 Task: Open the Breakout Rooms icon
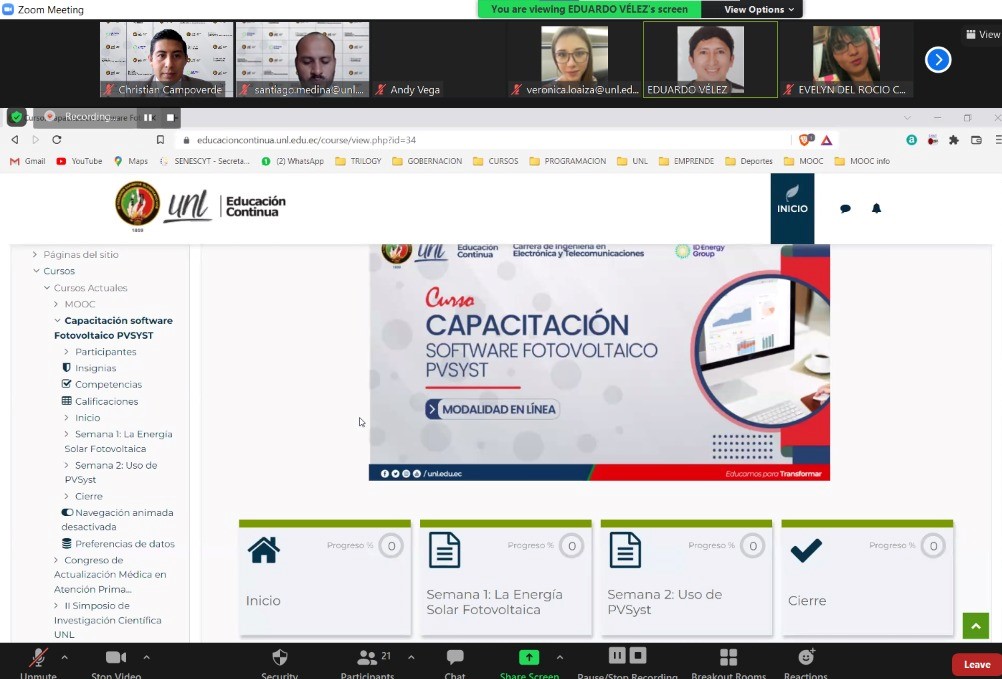[x=728, y=657]
